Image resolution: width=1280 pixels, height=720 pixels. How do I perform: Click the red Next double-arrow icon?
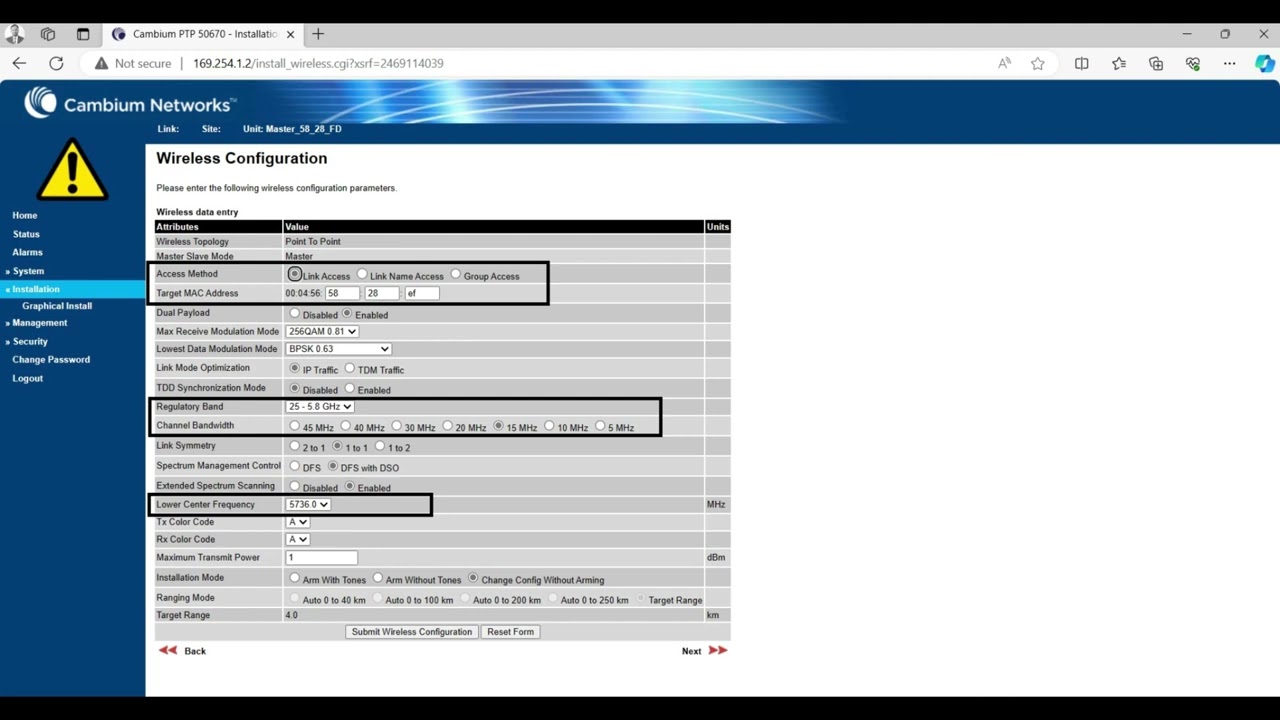coord(718,650)
